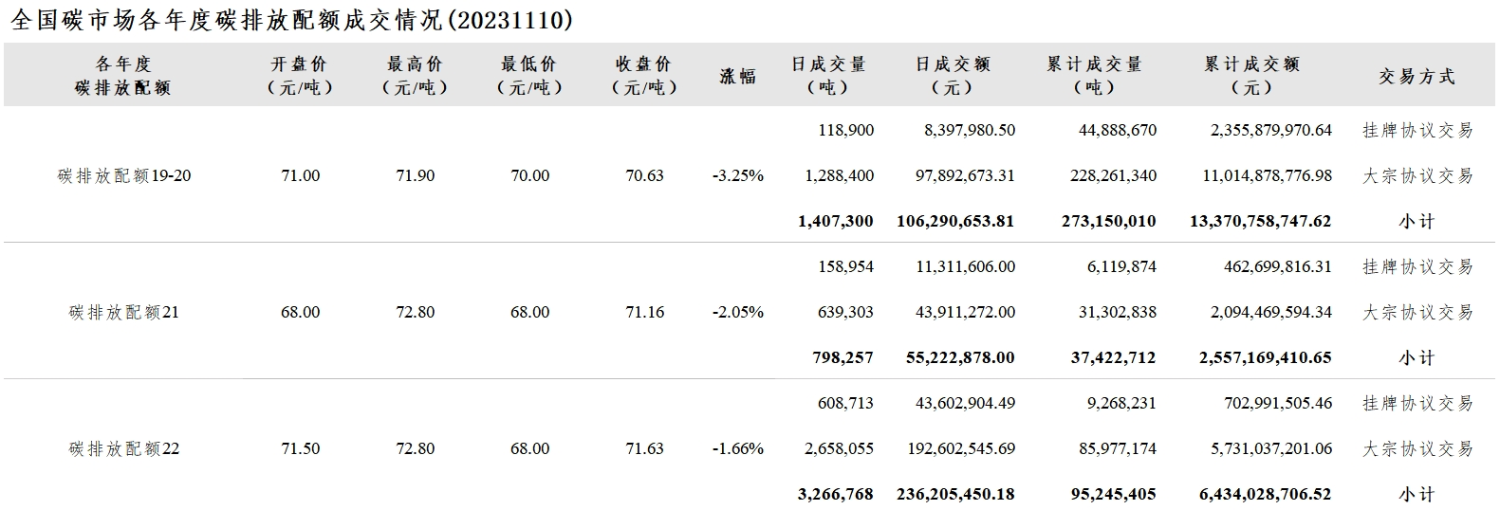The image size is (1500, 510).
Task: Select the 涨幅 column header
Action: (738, 76)
